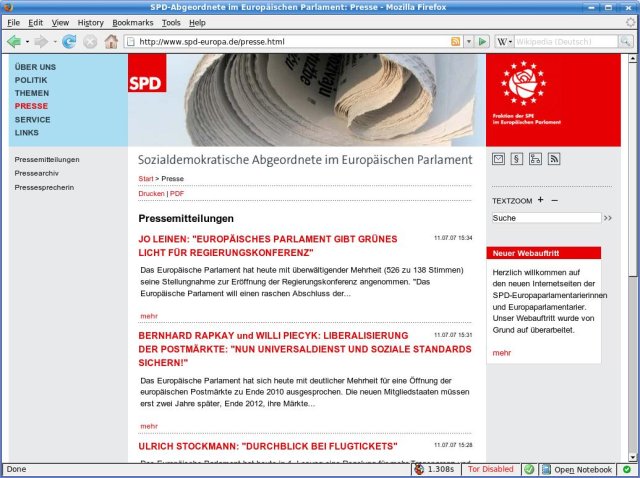The width and height of the screenshot is (640, 478).
Task: Open the History menu
Action: [x=91, y=23]
